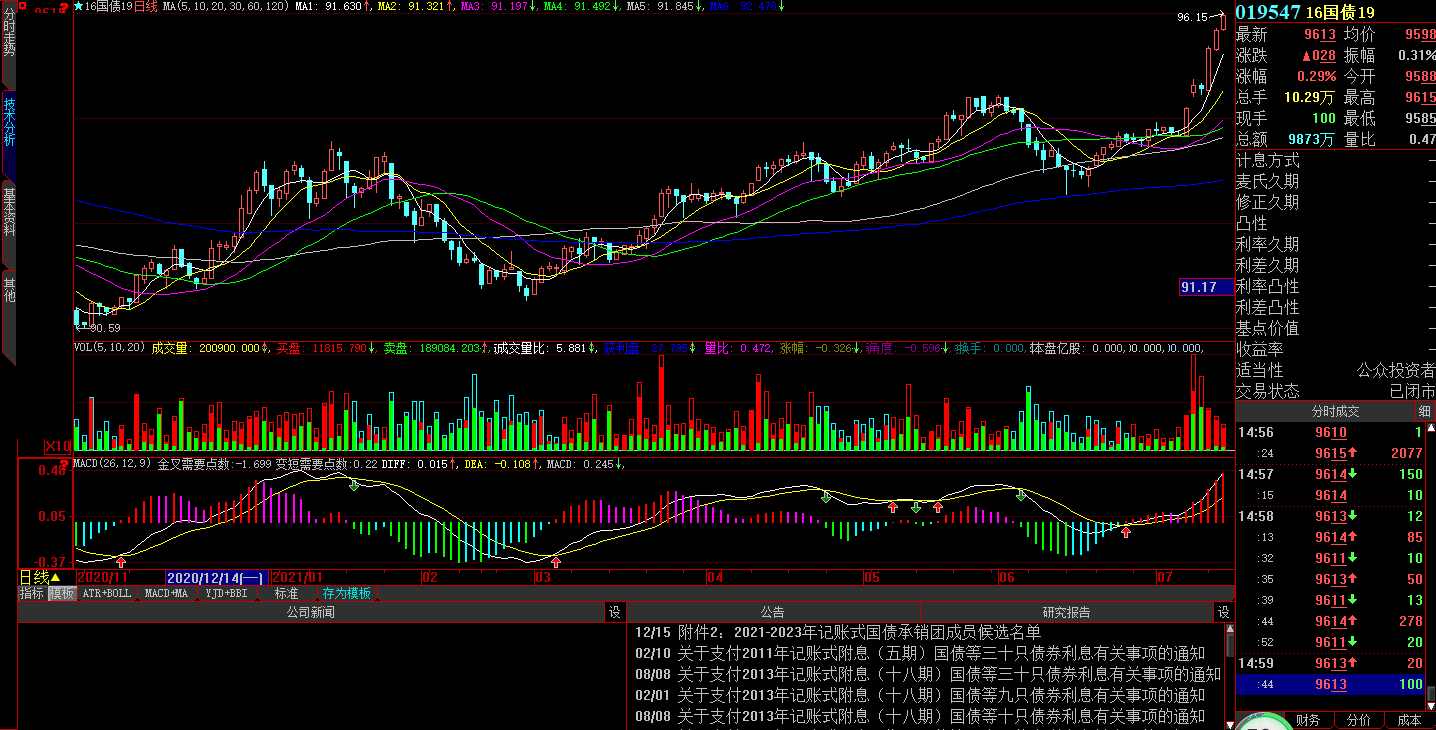Click the red buy arrow marker at 2020/11
Screen dimensions: 1436x730
click(121, 563)
